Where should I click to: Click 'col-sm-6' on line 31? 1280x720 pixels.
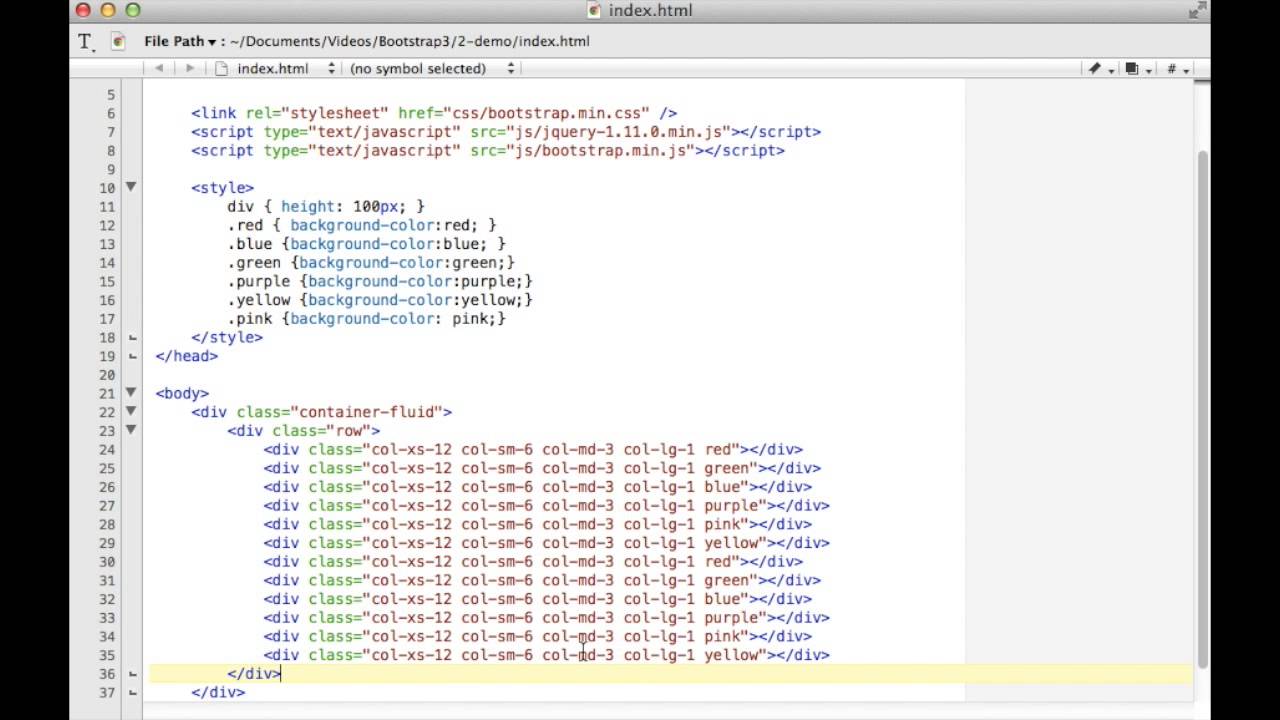coord(497,580)
